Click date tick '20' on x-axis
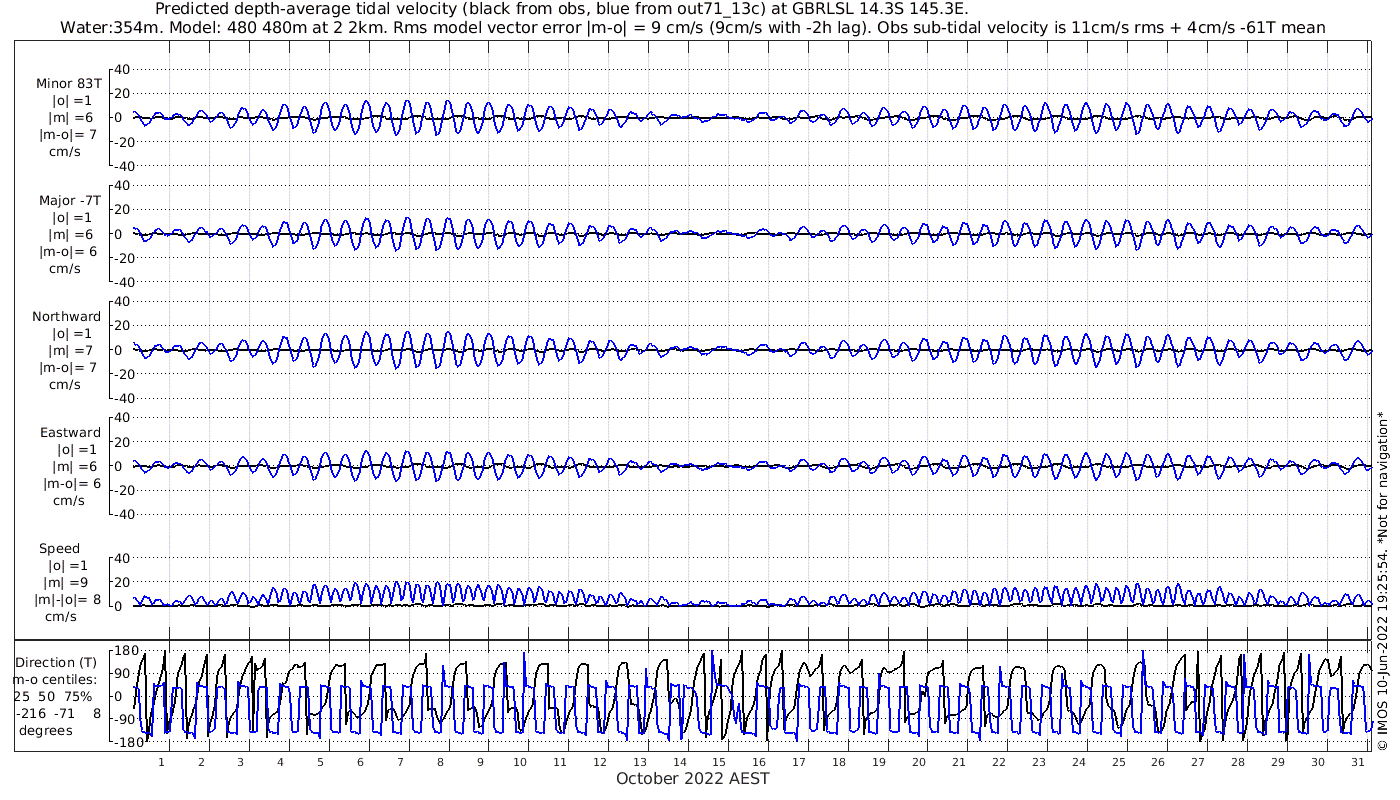The height and width of the screenshot is (800, 1400). 919,762
